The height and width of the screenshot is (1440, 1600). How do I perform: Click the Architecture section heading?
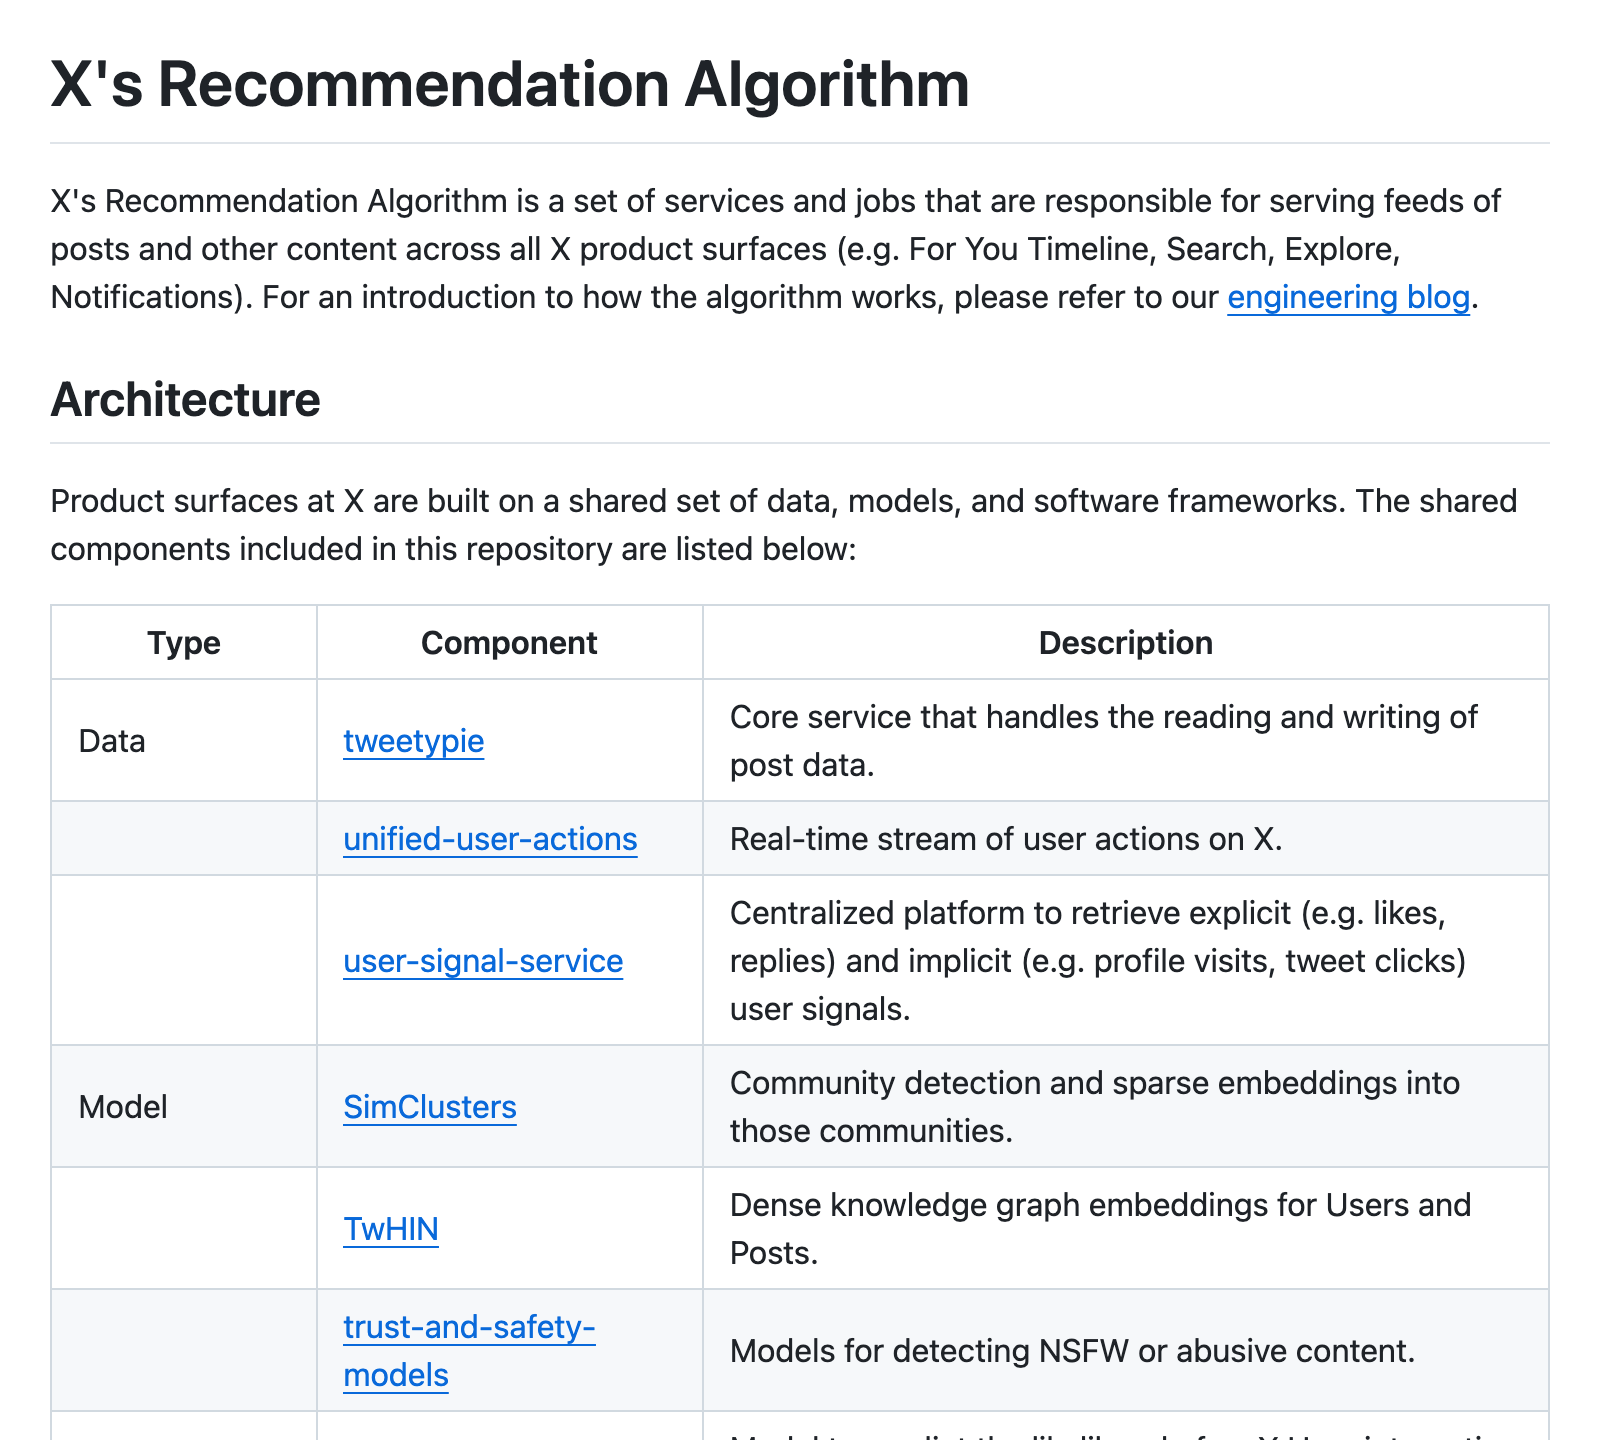click(x=186, y=400)
